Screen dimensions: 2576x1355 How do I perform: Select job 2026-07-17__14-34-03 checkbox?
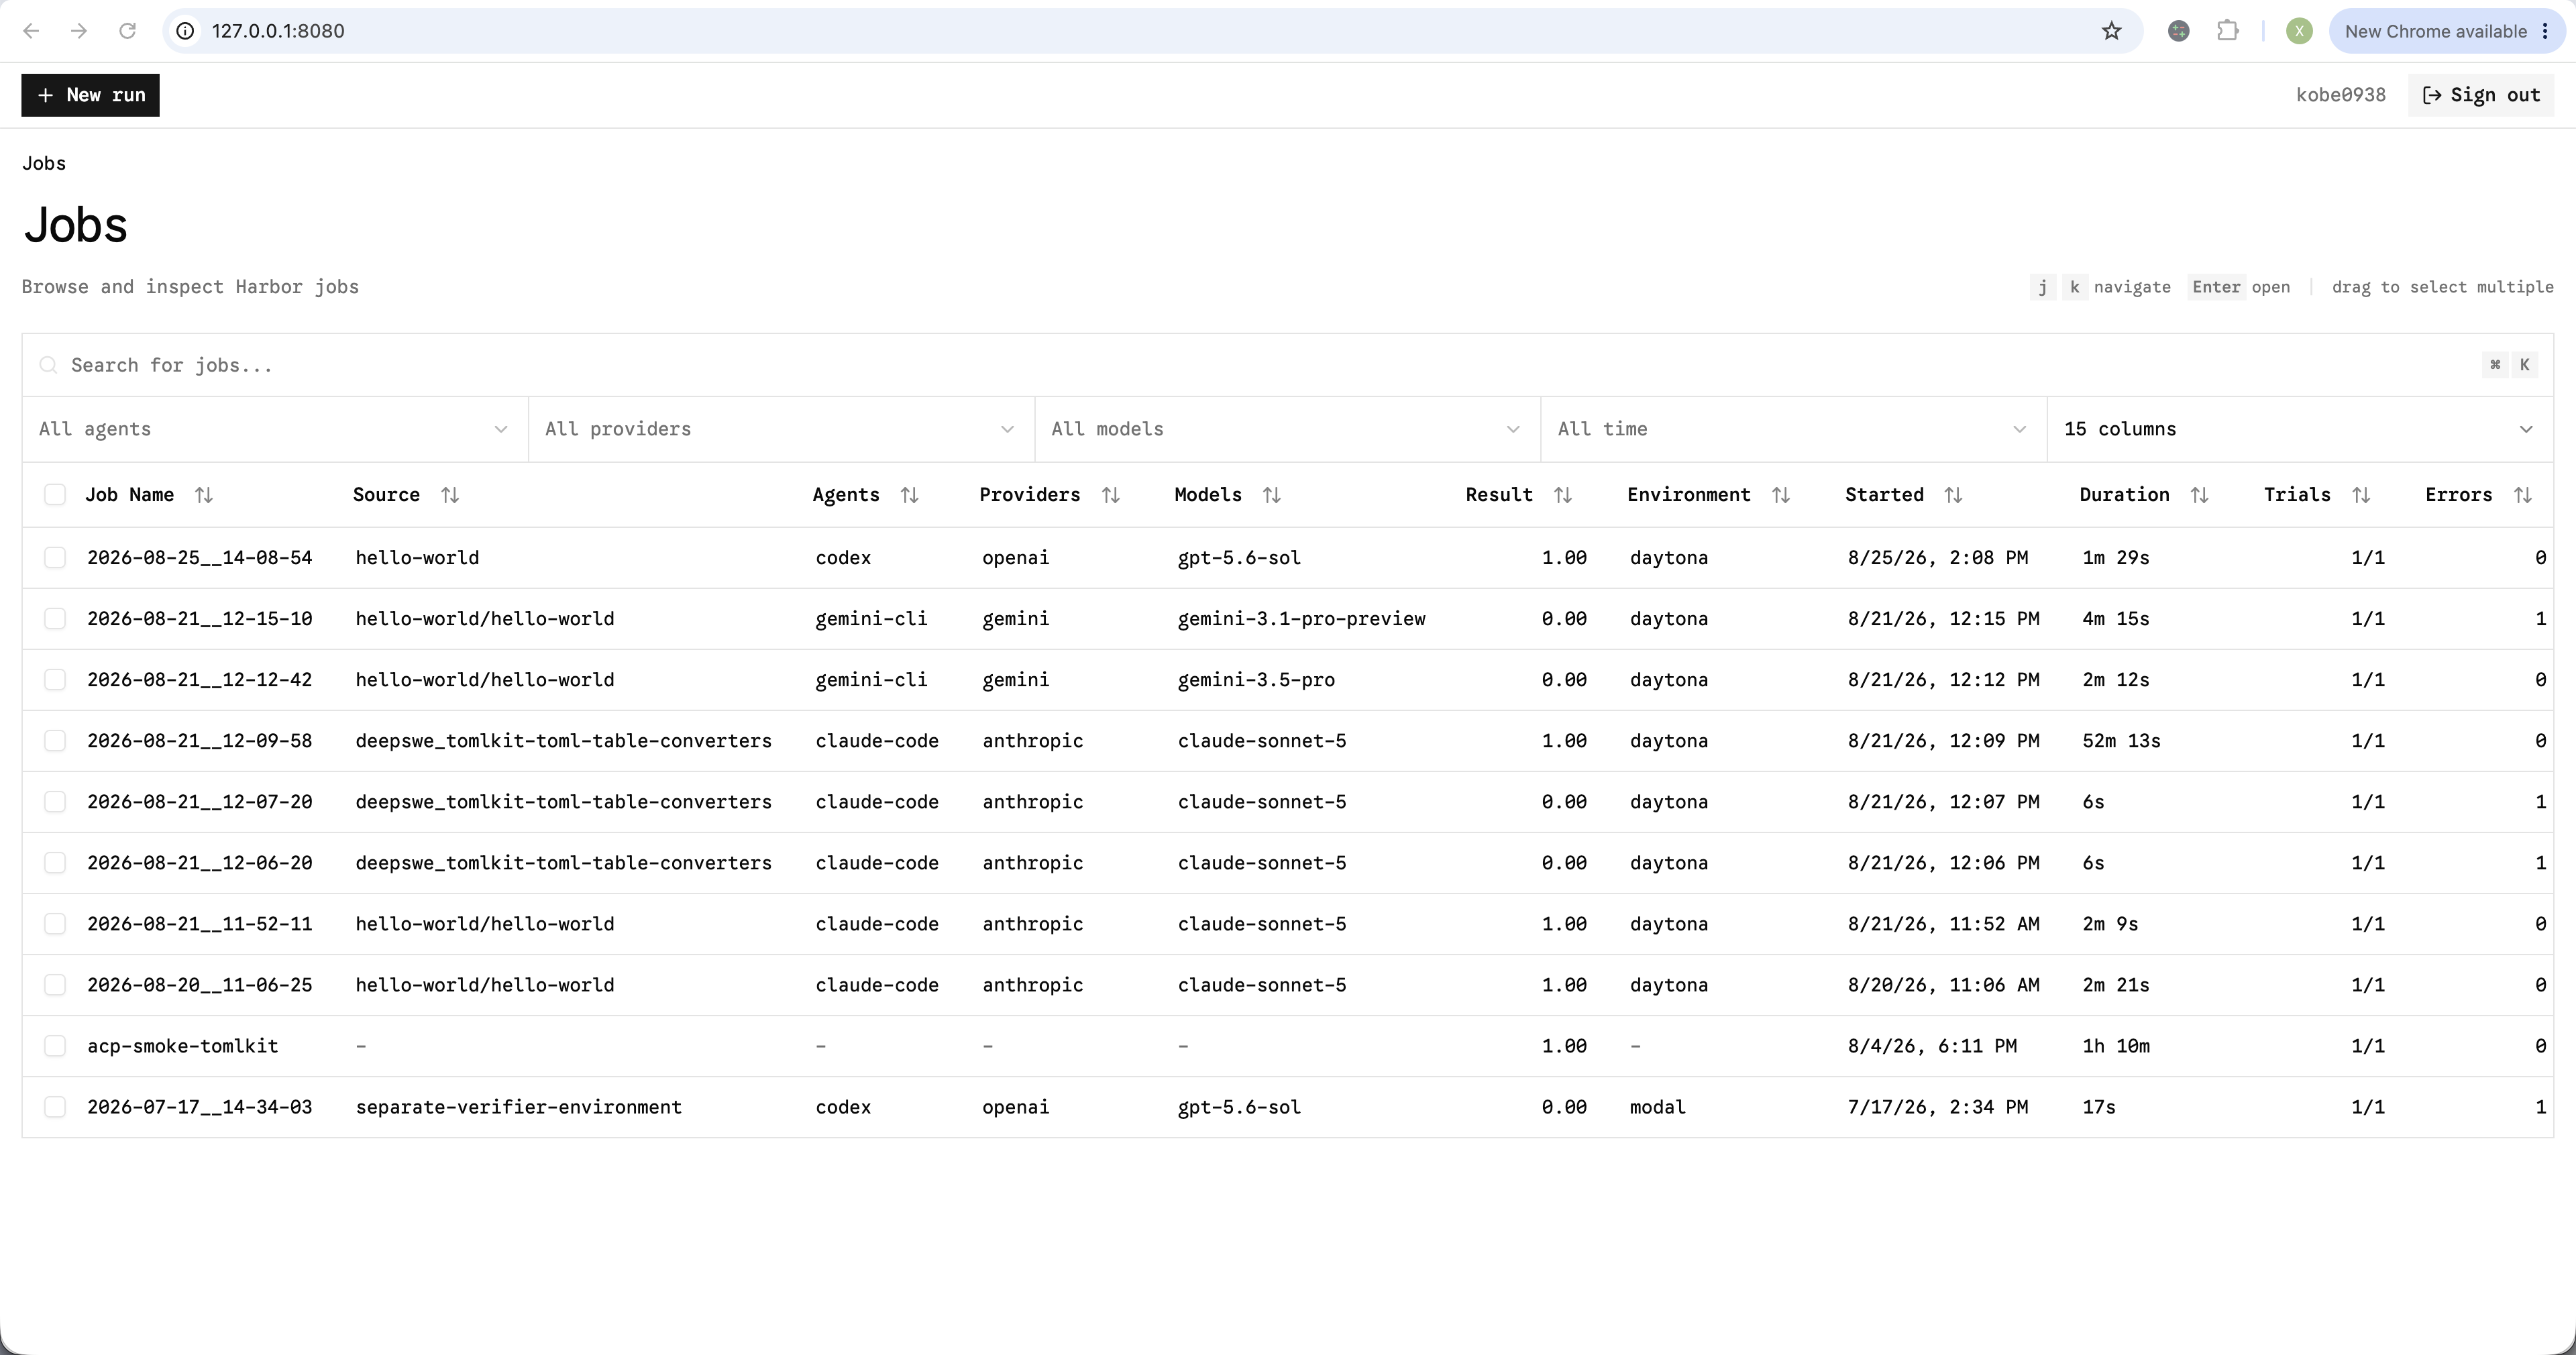(55, 1107)
